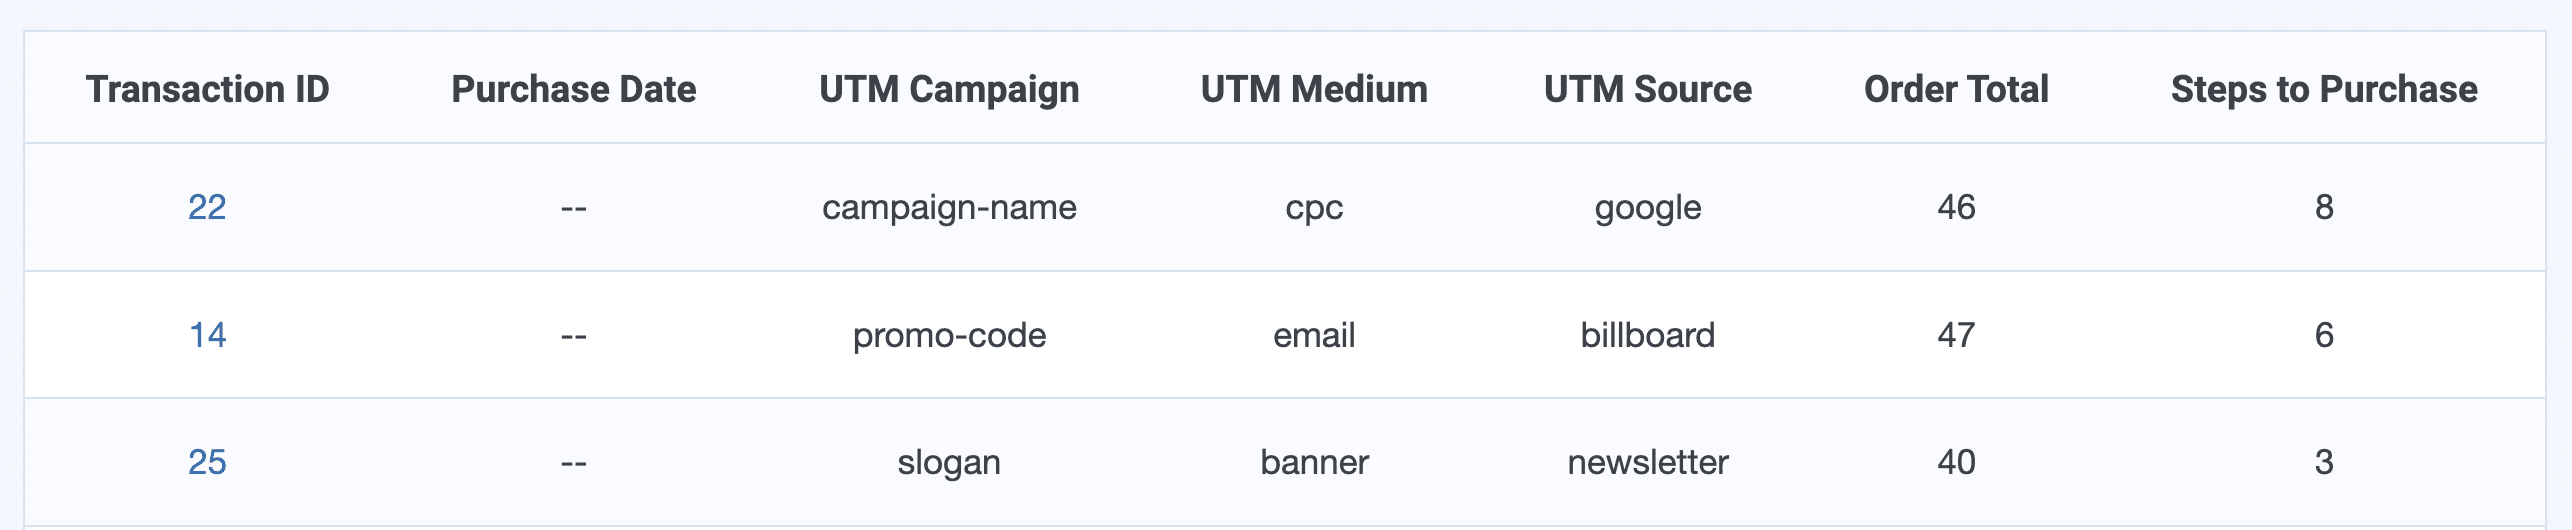The image size is (2572, 530).
Task: Sort by Transaction ID column header
Action: [x=207, y=89]
